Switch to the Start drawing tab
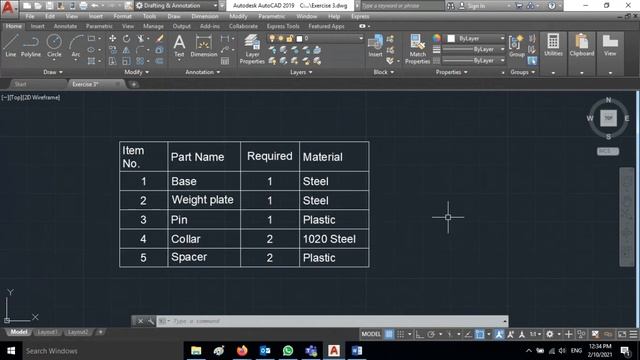640x360 pixels. [20, 84]
